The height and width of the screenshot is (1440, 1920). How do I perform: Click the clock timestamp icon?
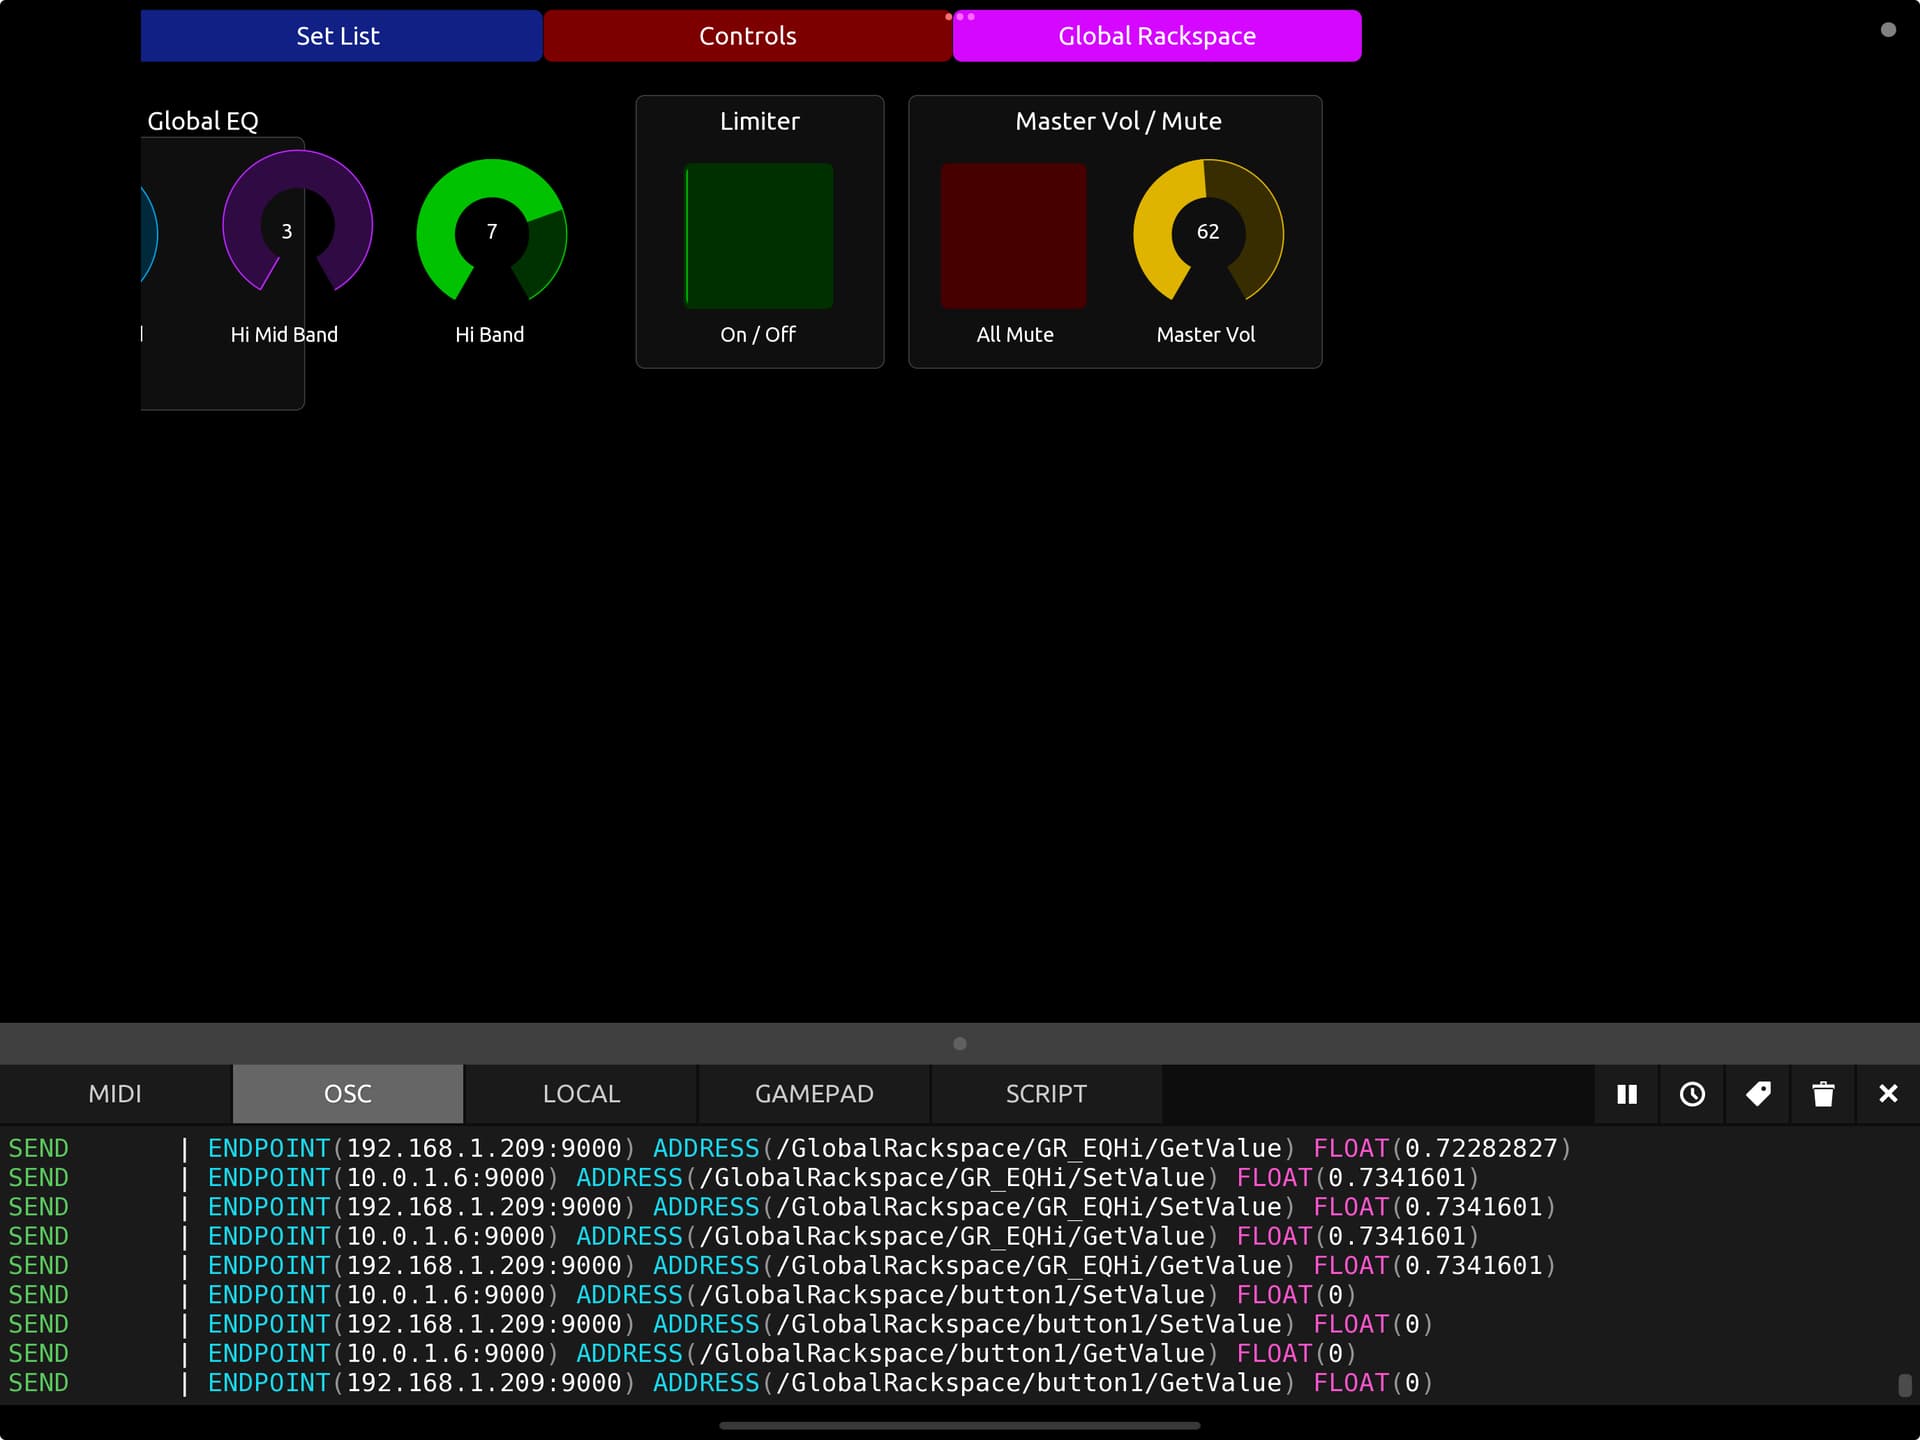[1692, 1094]
